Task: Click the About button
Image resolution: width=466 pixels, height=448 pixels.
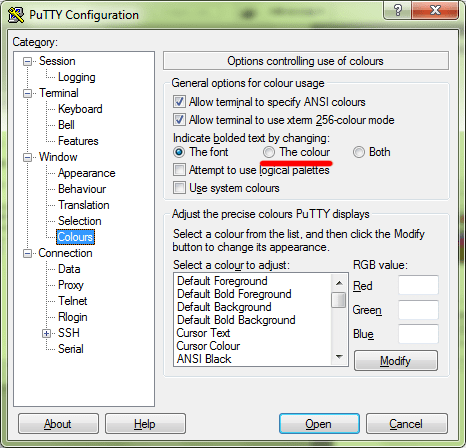Action: [58, 424]
